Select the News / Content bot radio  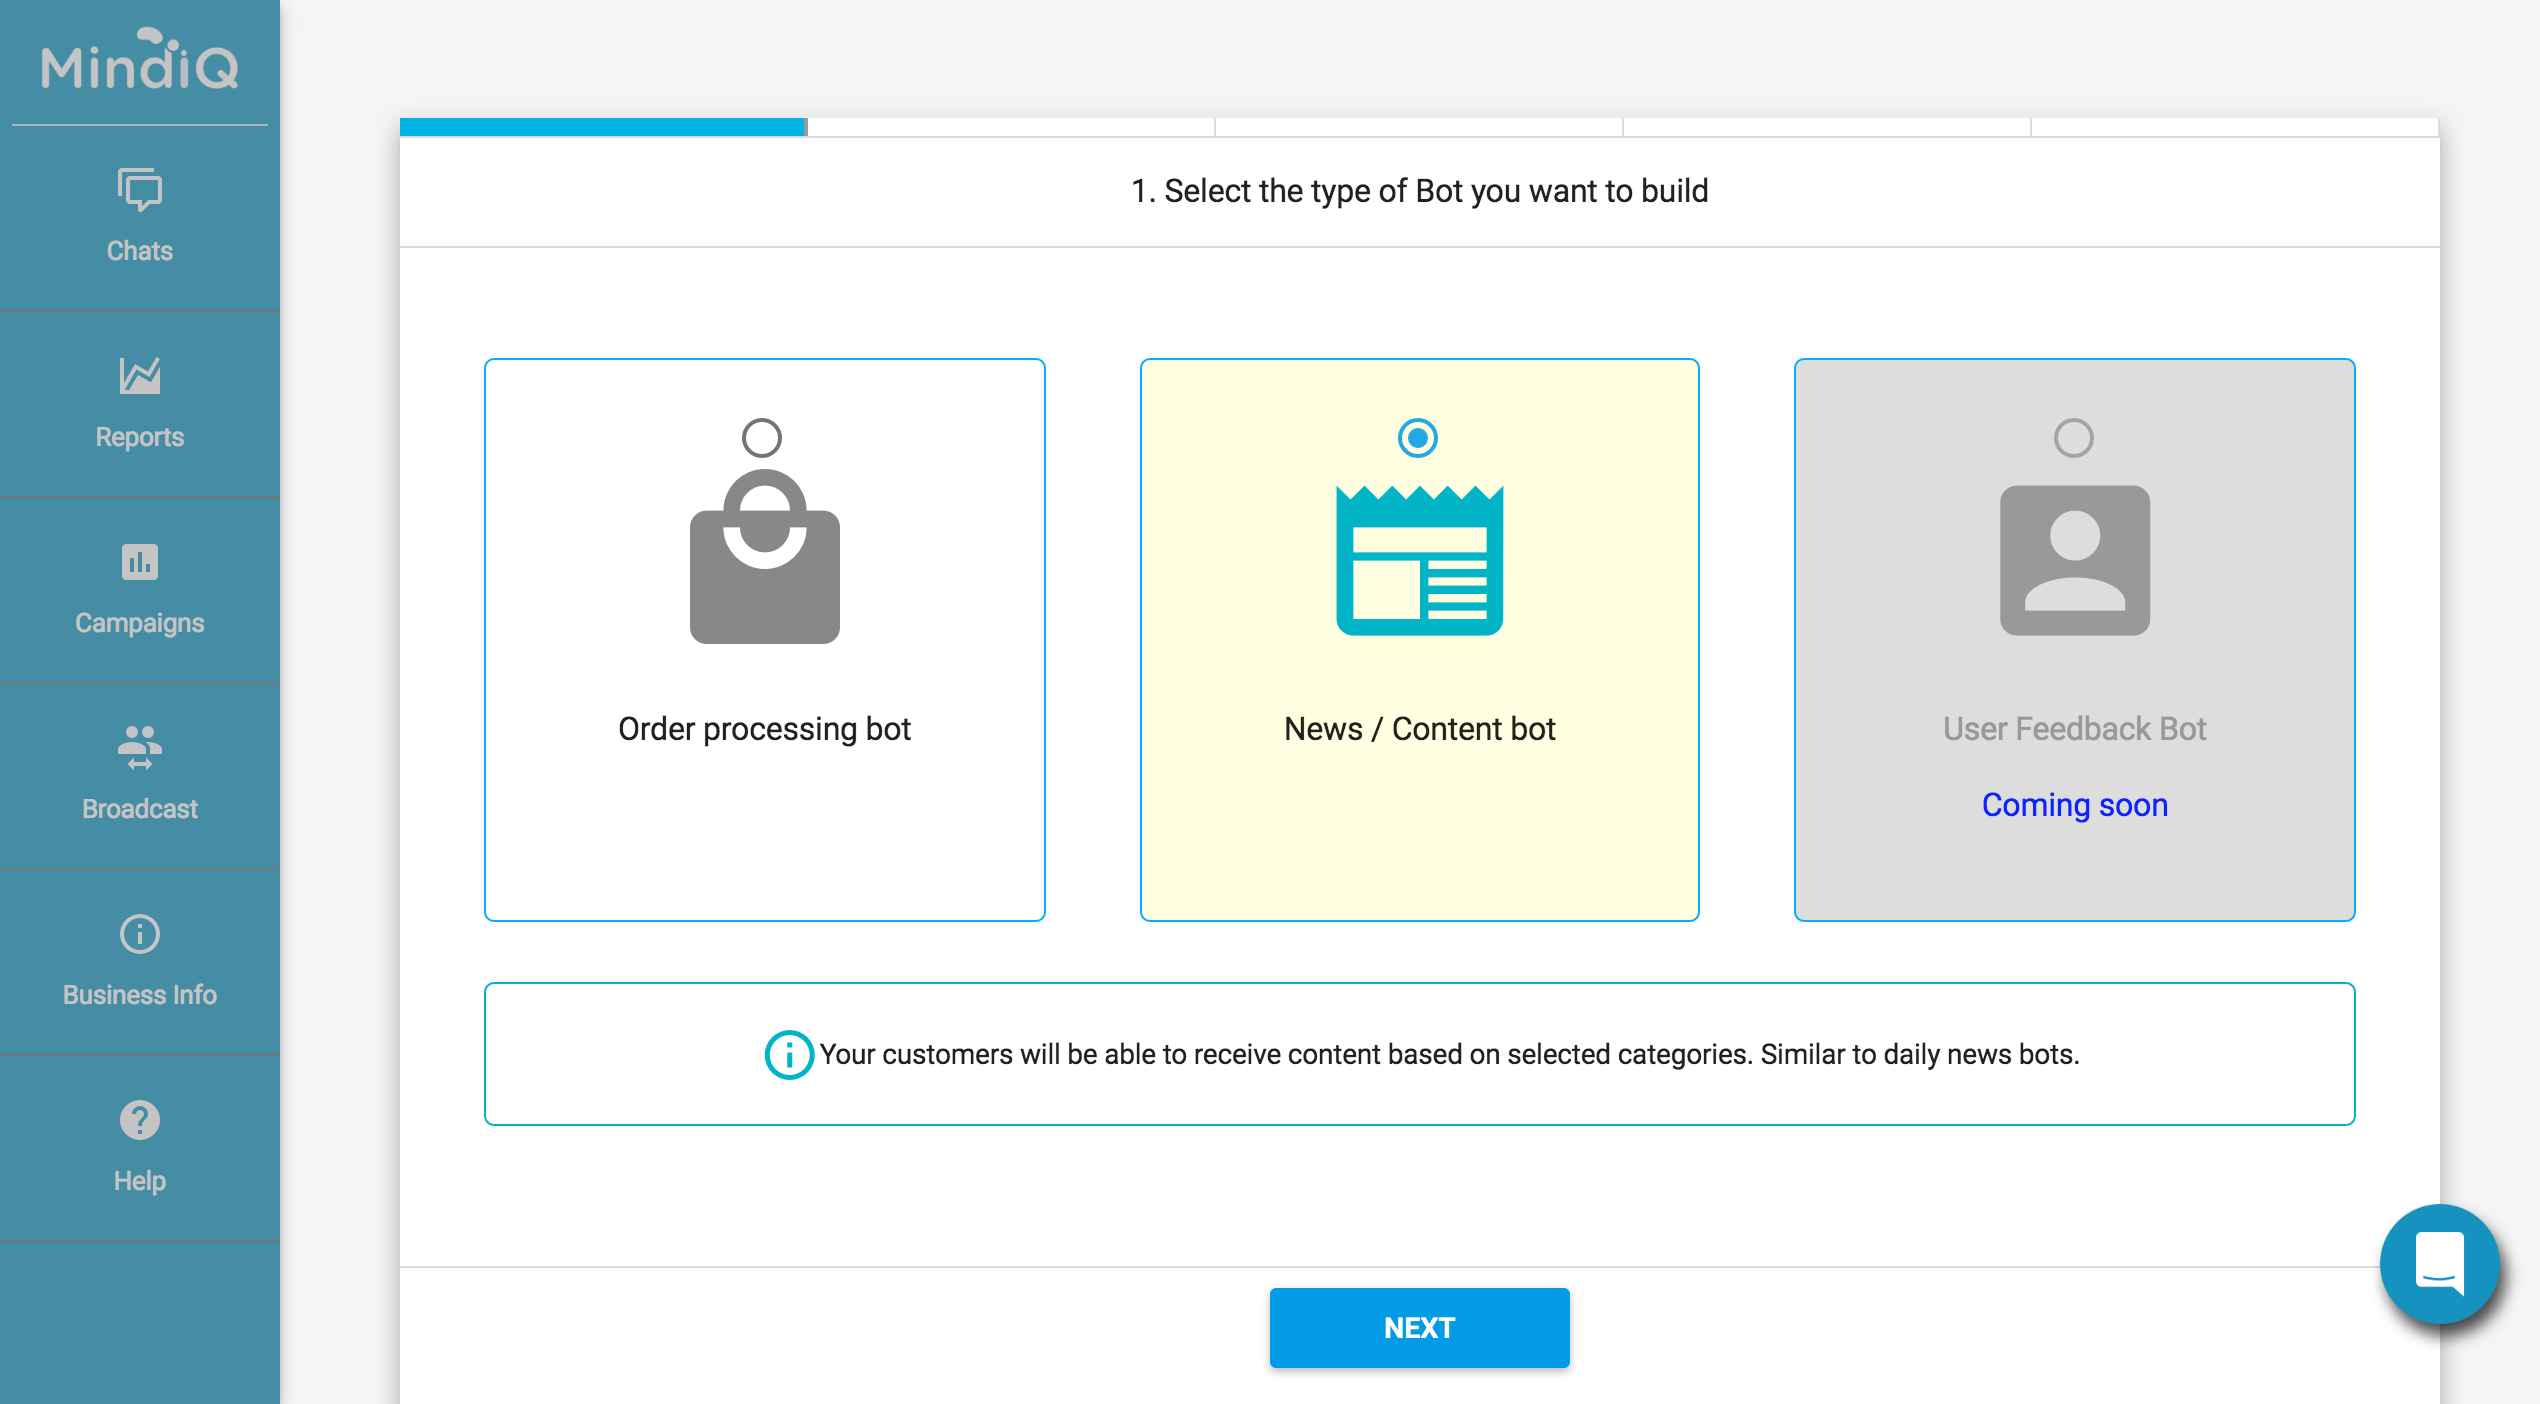1417,437
